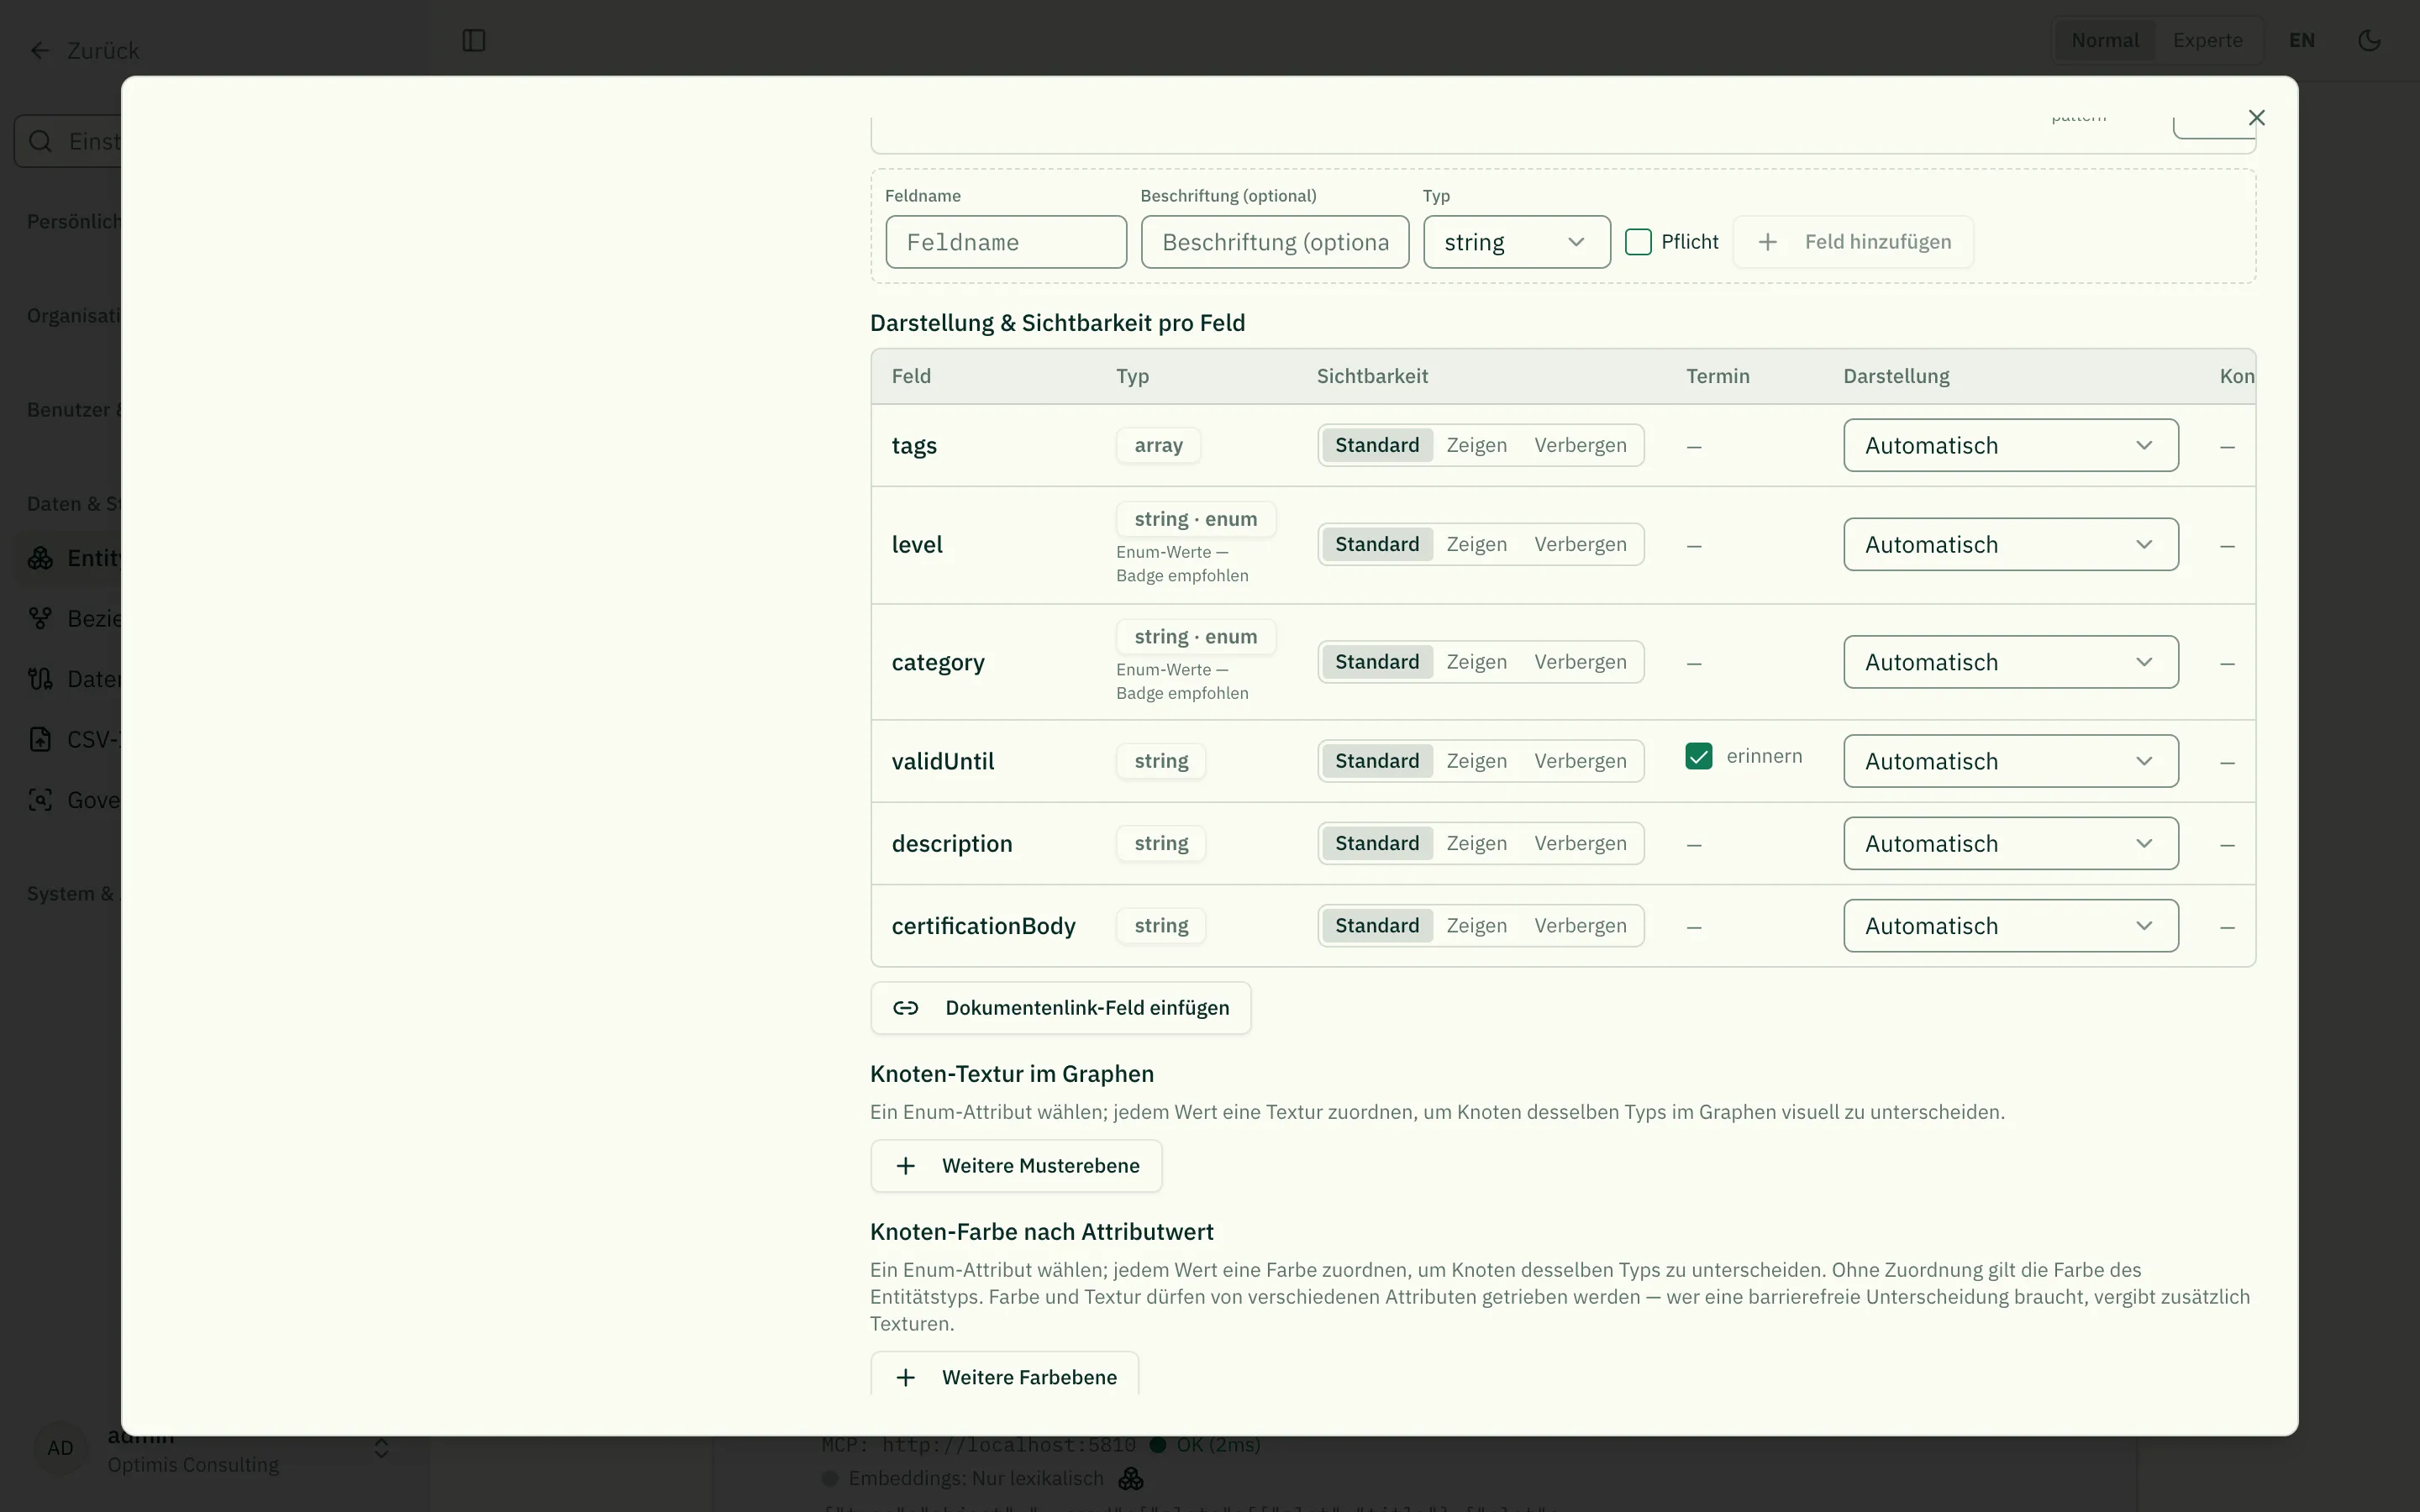Click the embeddings status icon
The image size is (2420, 1512).
pos(1131,1478)
